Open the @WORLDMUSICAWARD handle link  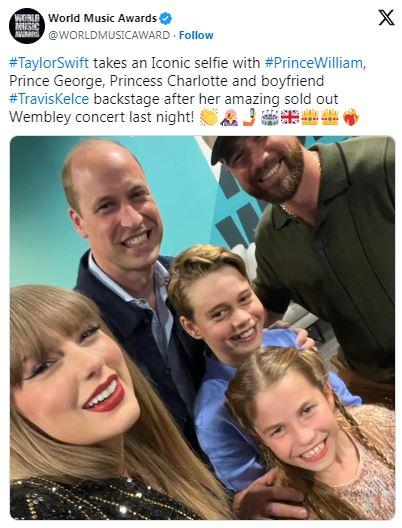click(109, 35)
